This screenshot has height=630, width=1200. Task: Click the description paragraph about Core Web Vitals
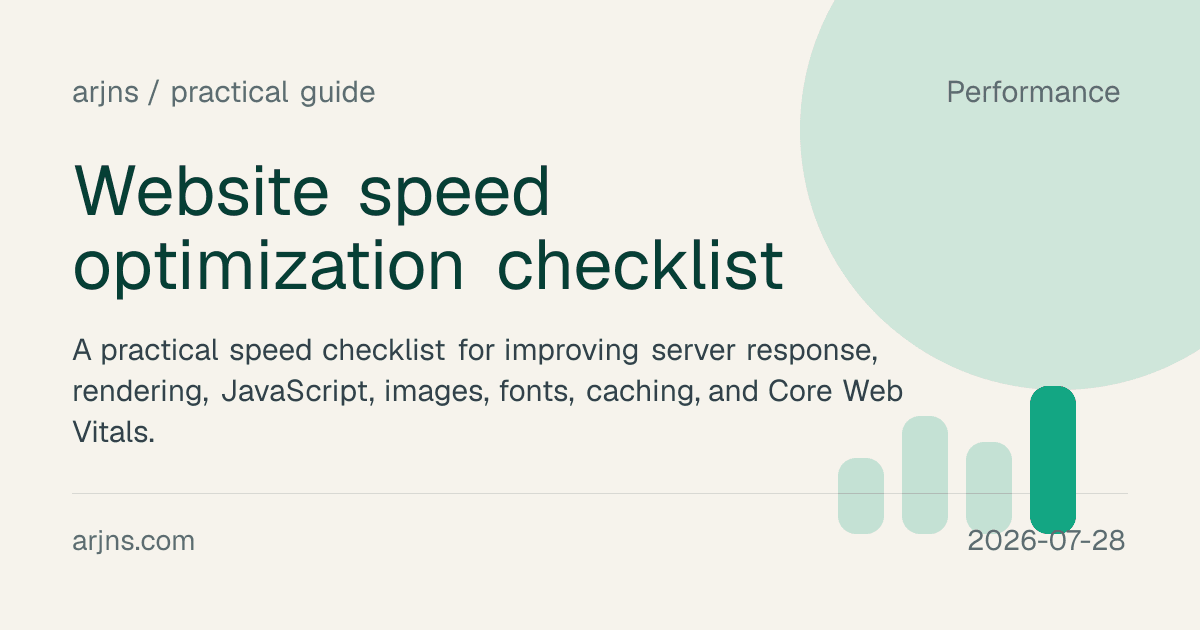[x=489, y=393]
